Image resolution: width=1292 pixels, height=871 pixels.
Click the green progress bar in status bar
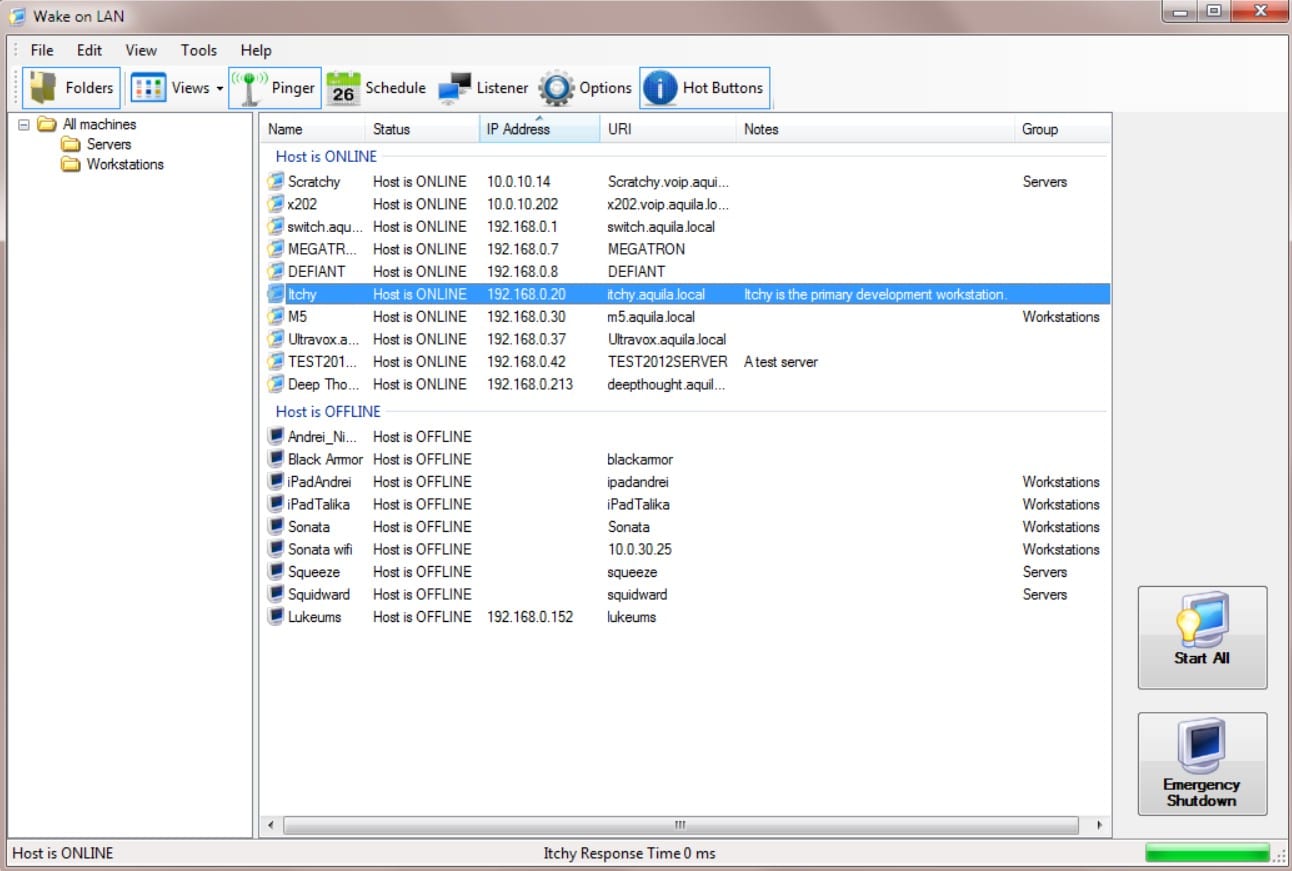click(1207, 853)
